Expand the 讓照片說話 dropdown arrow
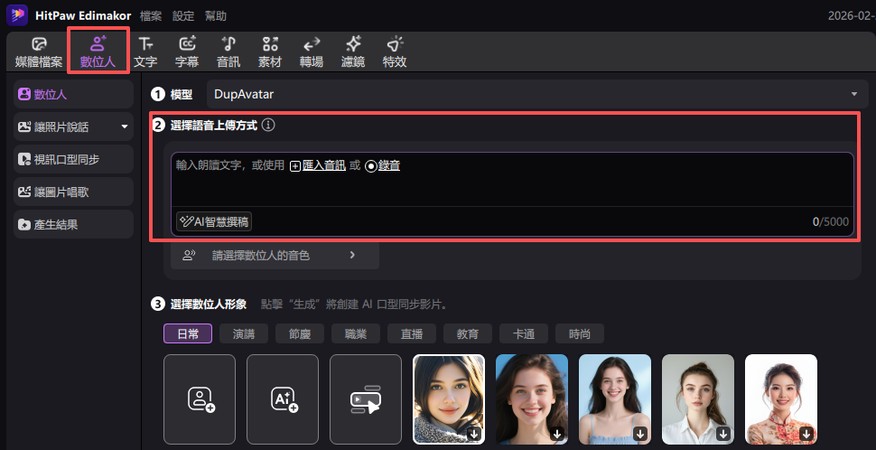Screen dimensions: 876x450 pos(125,127)
